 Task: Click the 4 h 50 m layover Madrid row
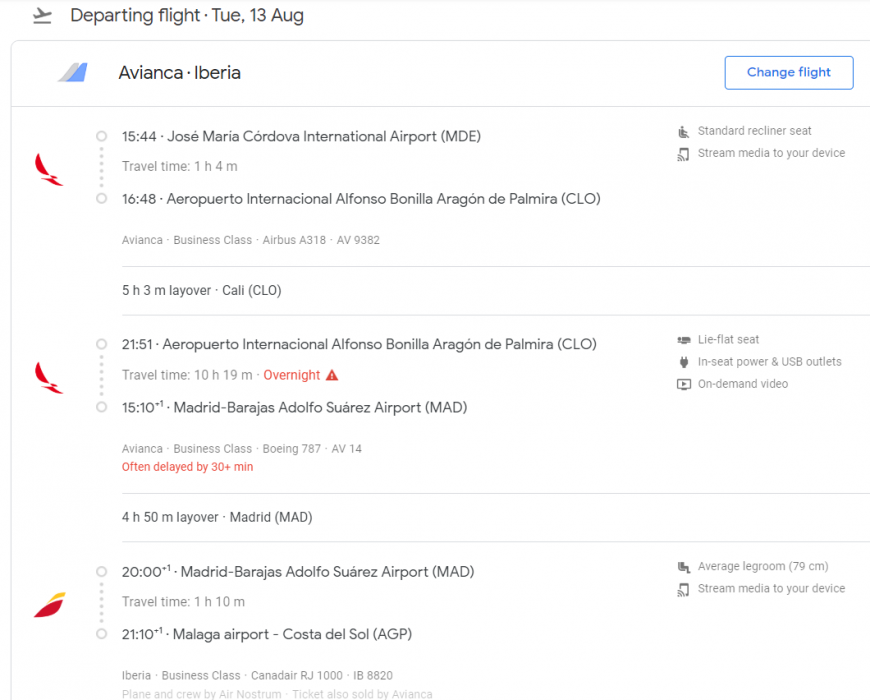217,518
